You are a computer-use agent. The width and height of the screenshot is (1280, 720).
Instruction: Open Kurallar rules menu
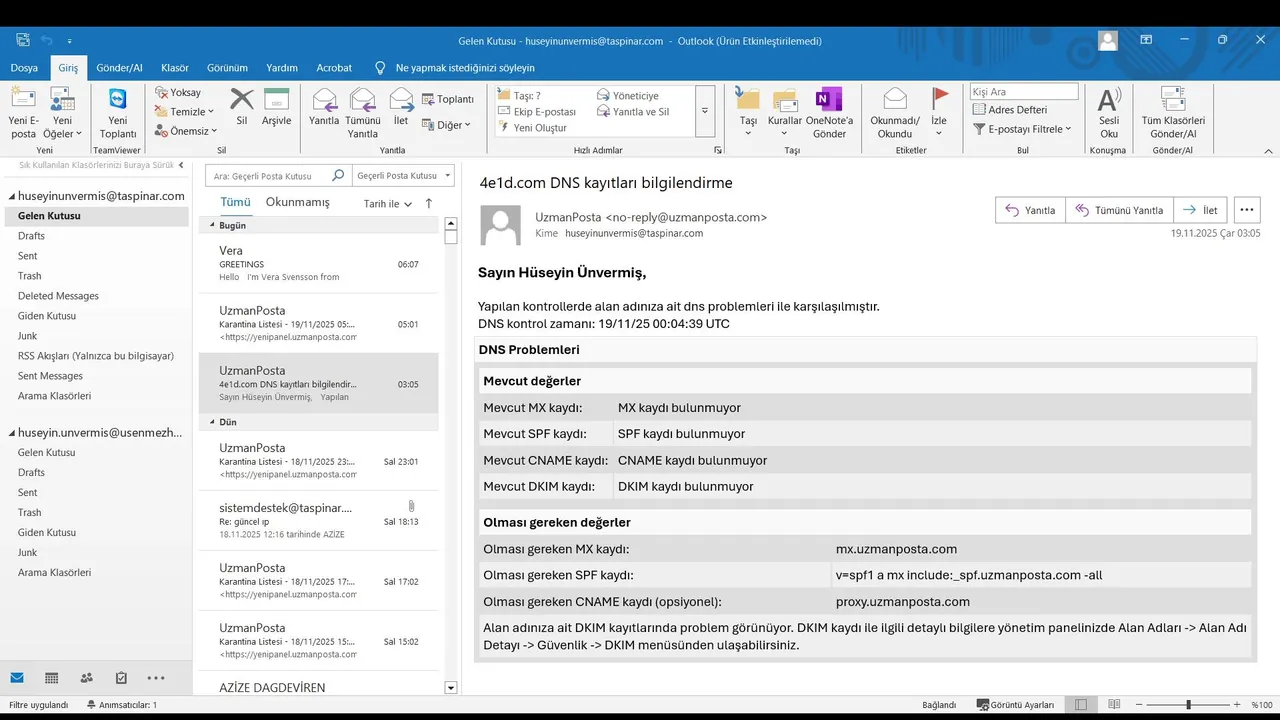(785, 113)
